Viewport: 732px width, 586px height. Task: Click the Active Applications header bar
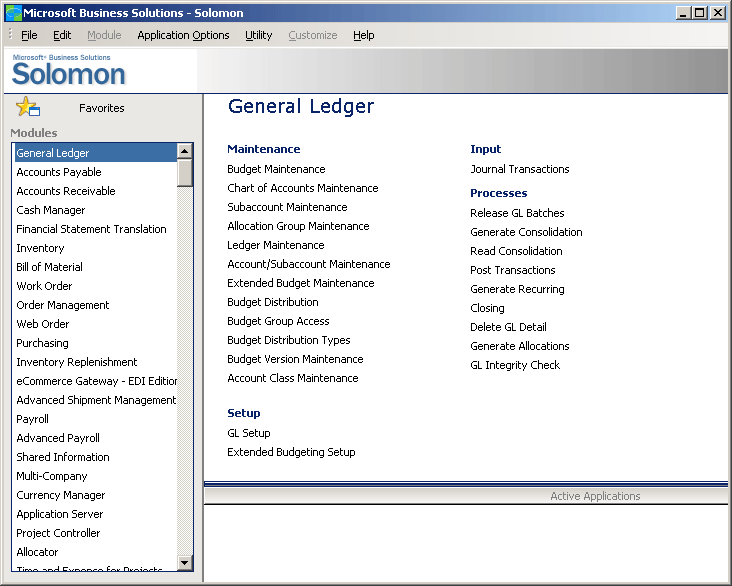click(466, 496)
